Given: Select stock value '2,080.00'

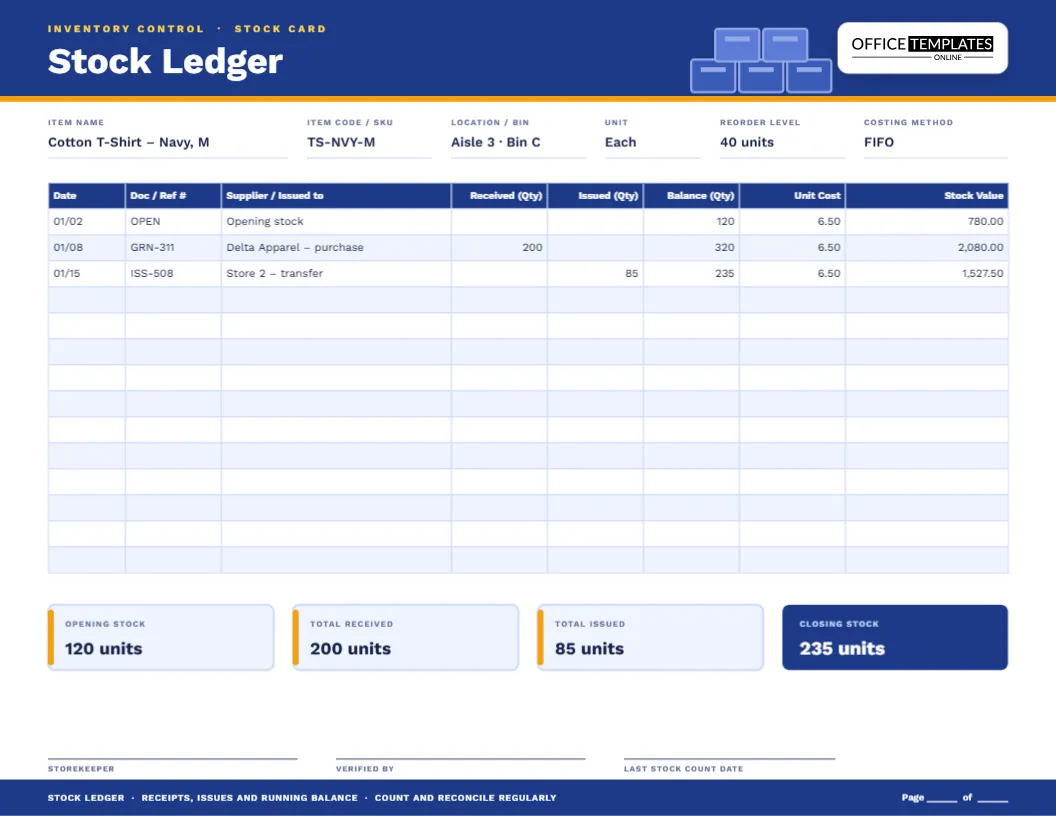Looking at the screenshot, I should click(927, 247).
